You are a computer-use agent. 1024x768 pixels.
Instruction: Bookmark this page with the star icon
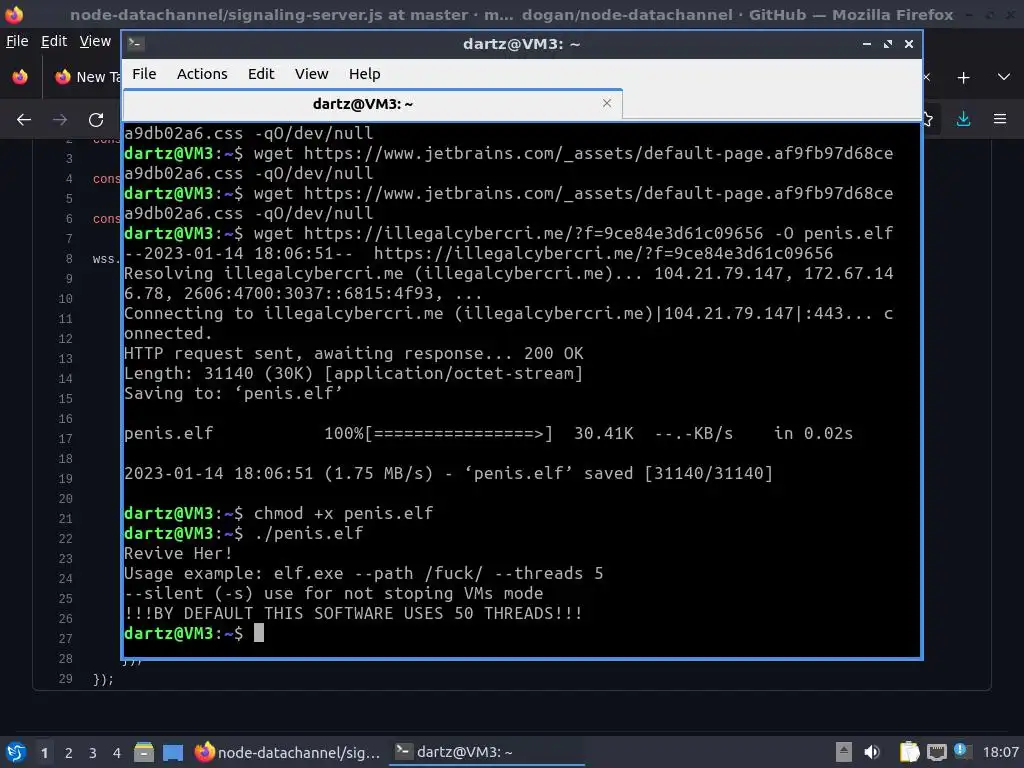927,119
